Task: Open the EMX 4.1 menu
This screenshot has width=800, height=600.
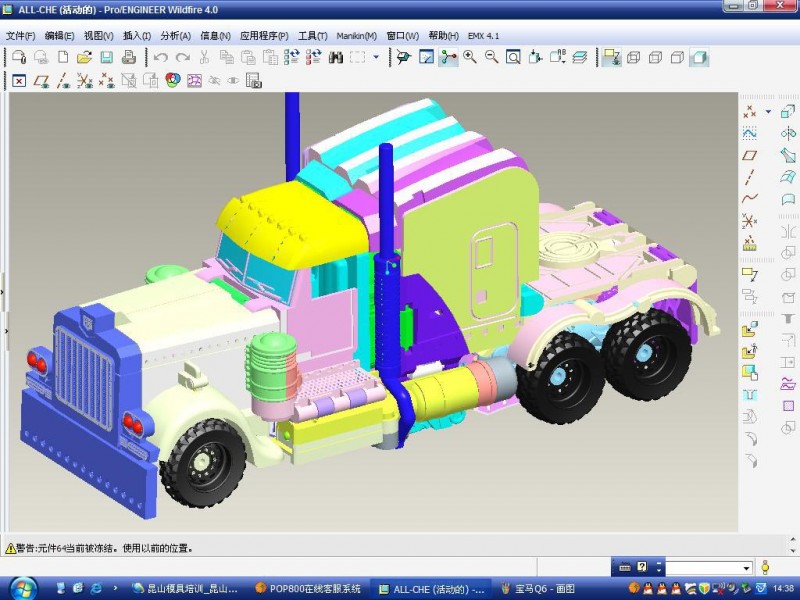Action: pos(483,36)
